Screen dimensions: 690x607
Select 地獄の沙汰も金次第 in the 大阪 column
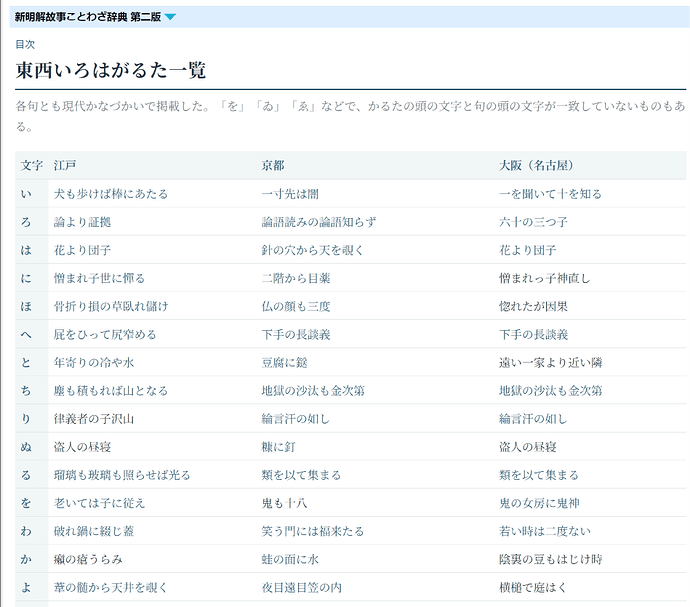pos(551,391)
